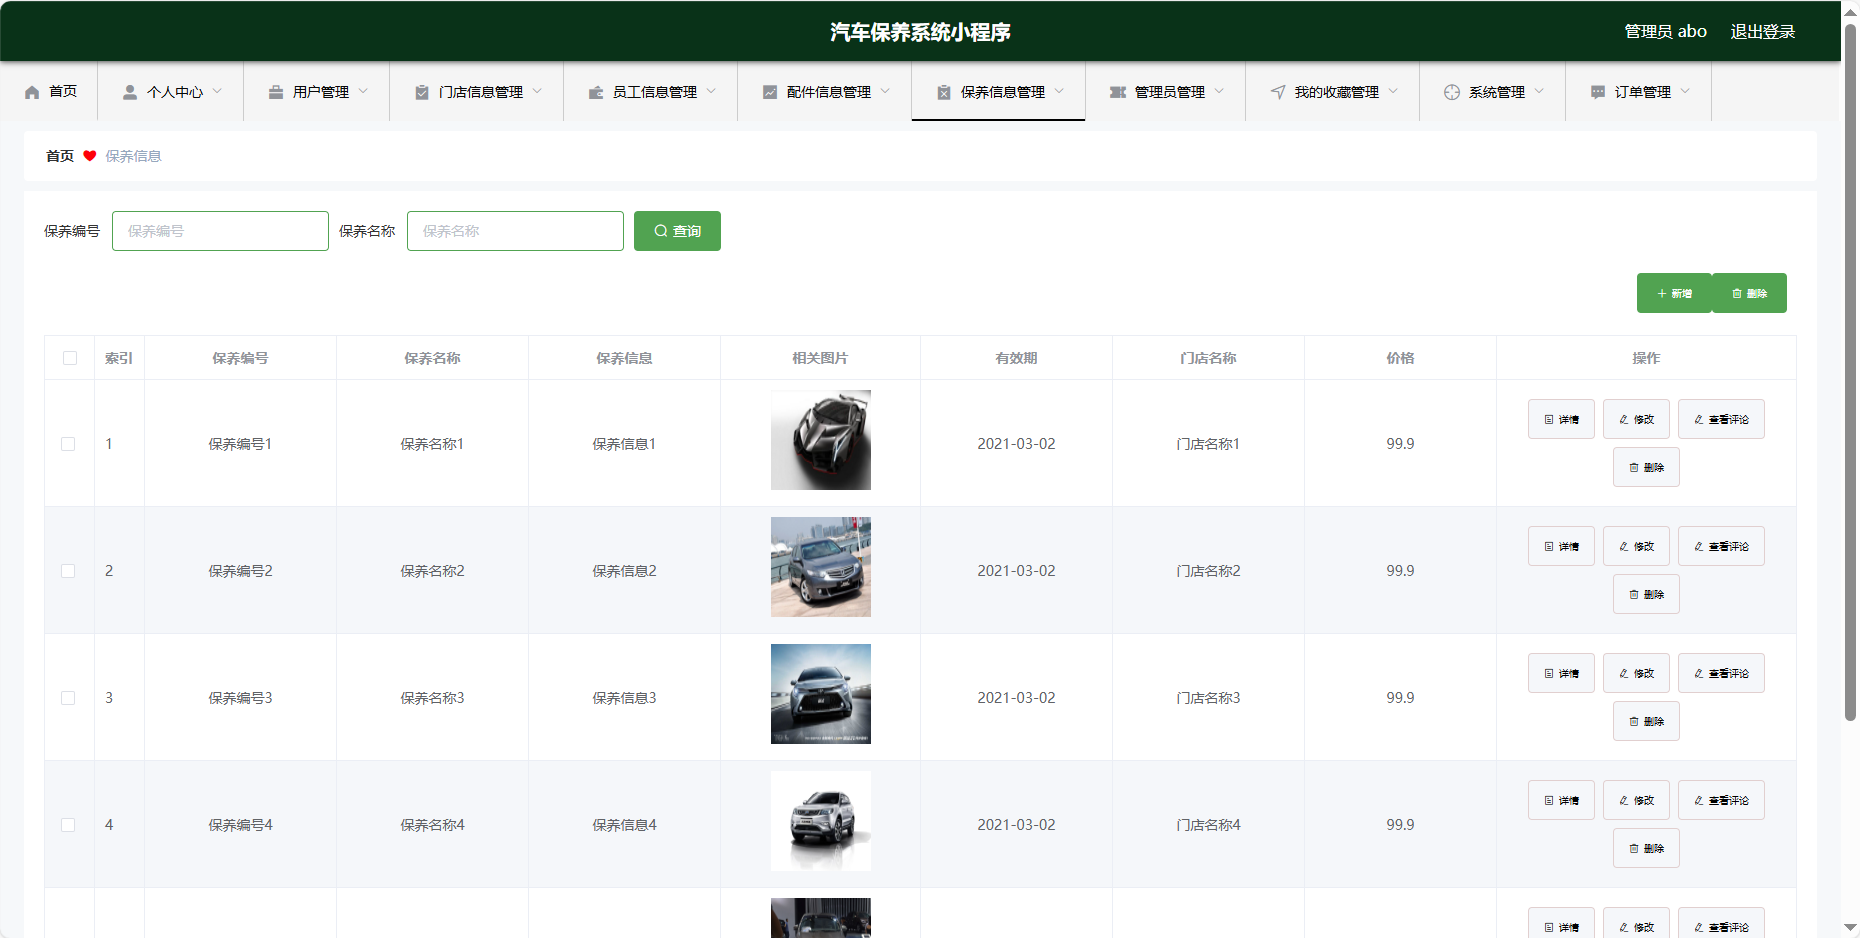The width and height of the screenshot is (1860, 938).
Task: Click edit pencil icon in 保养编号3 row
Action: tap(1624, 674)
